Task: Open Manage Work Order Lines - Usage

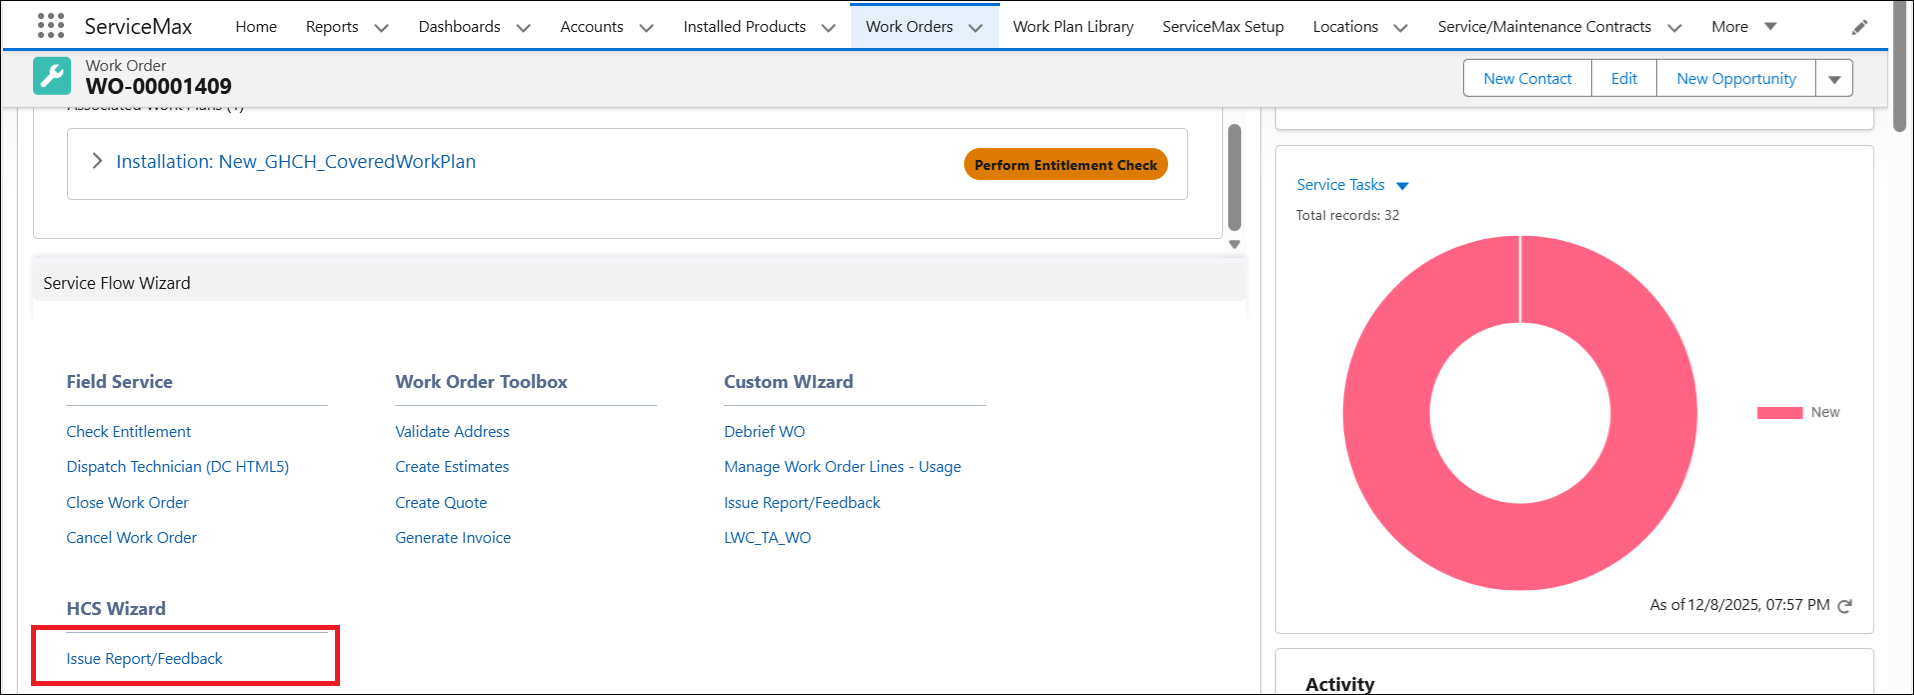Action: [x=842, y=467]
